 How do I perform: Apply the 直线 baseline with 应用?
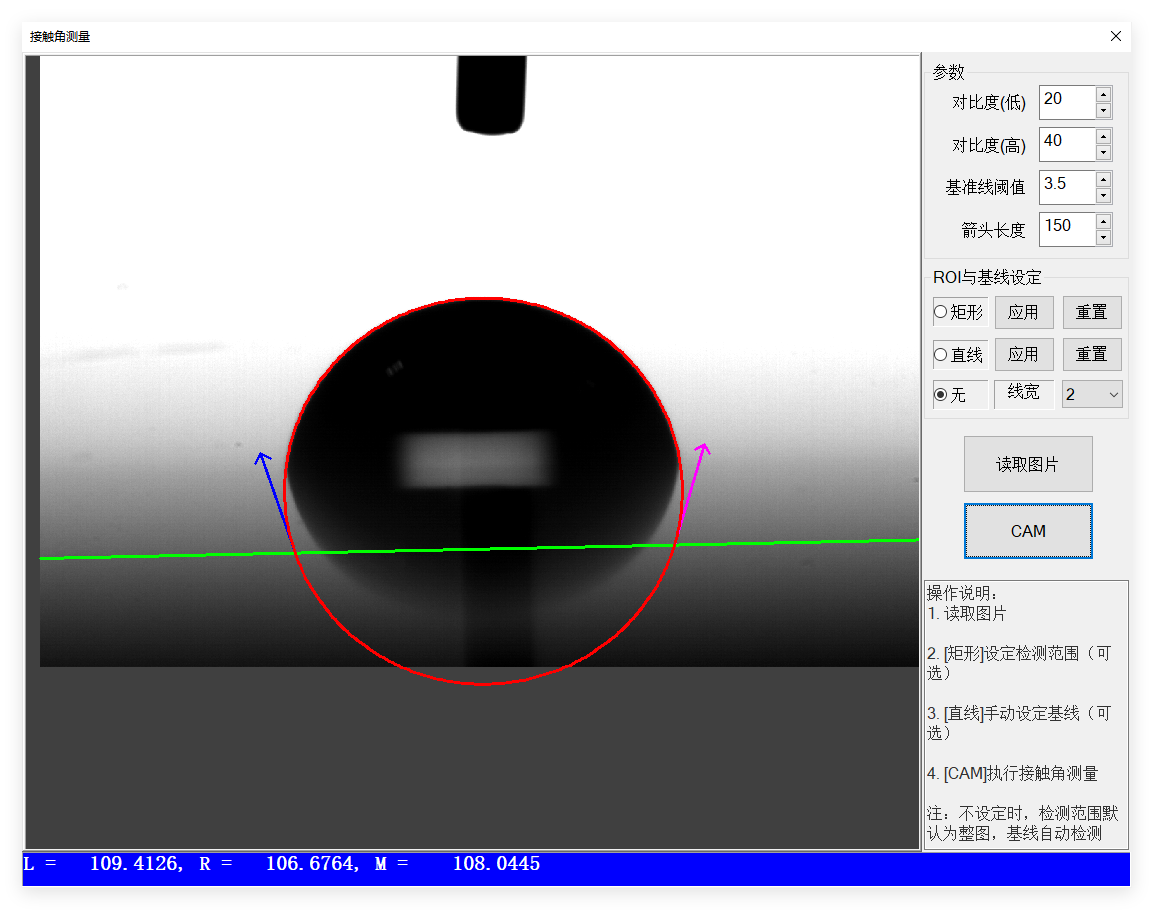click(1023, 354)
